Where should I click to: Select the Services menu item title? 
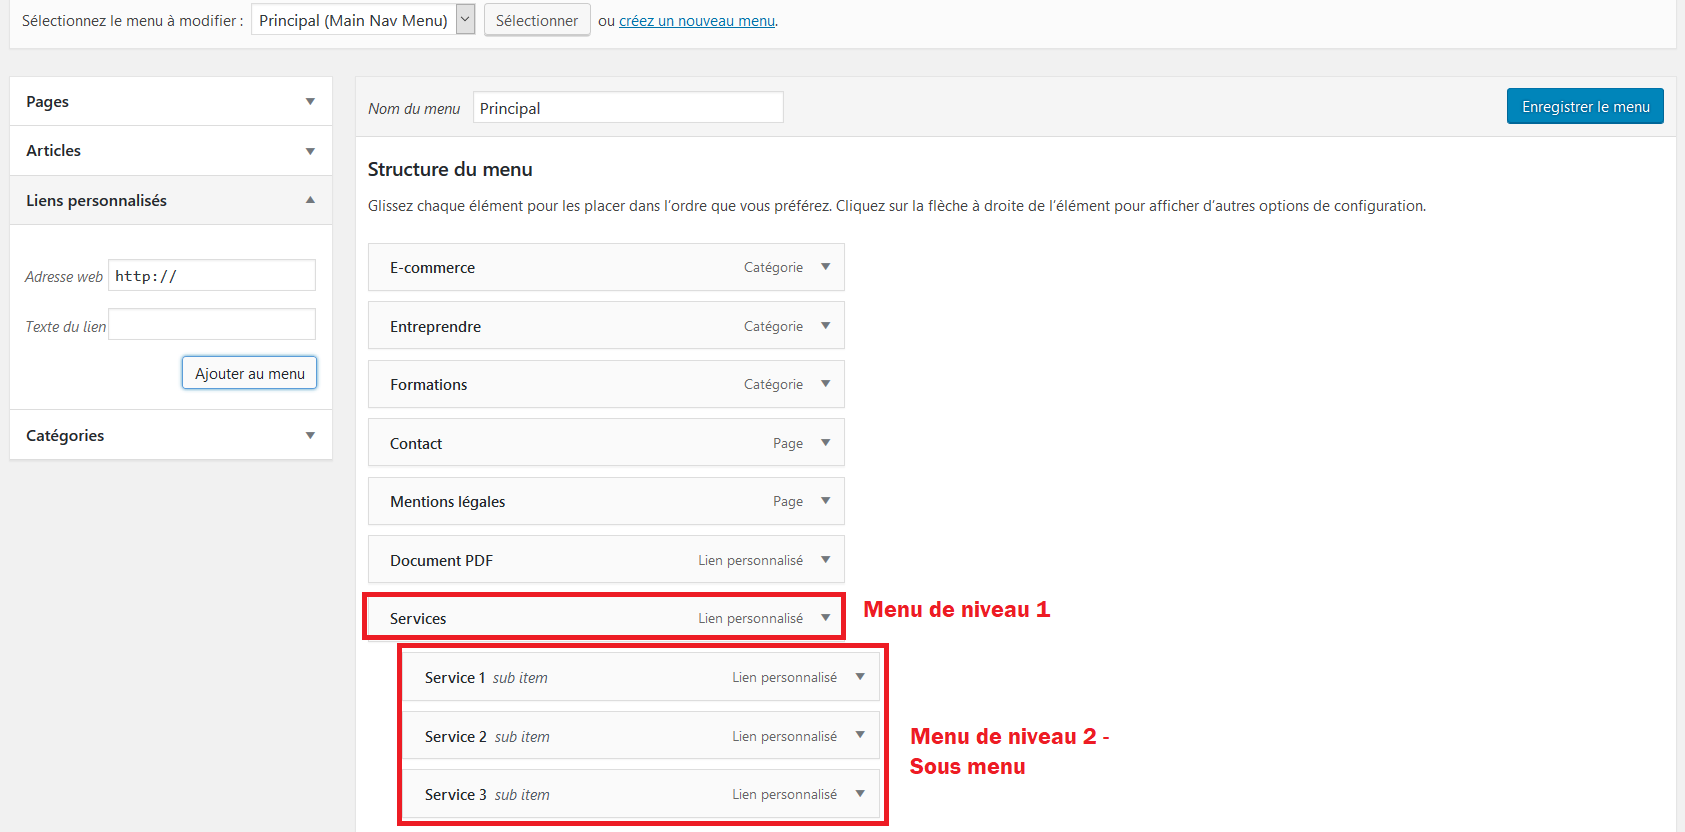pos(418,619)
